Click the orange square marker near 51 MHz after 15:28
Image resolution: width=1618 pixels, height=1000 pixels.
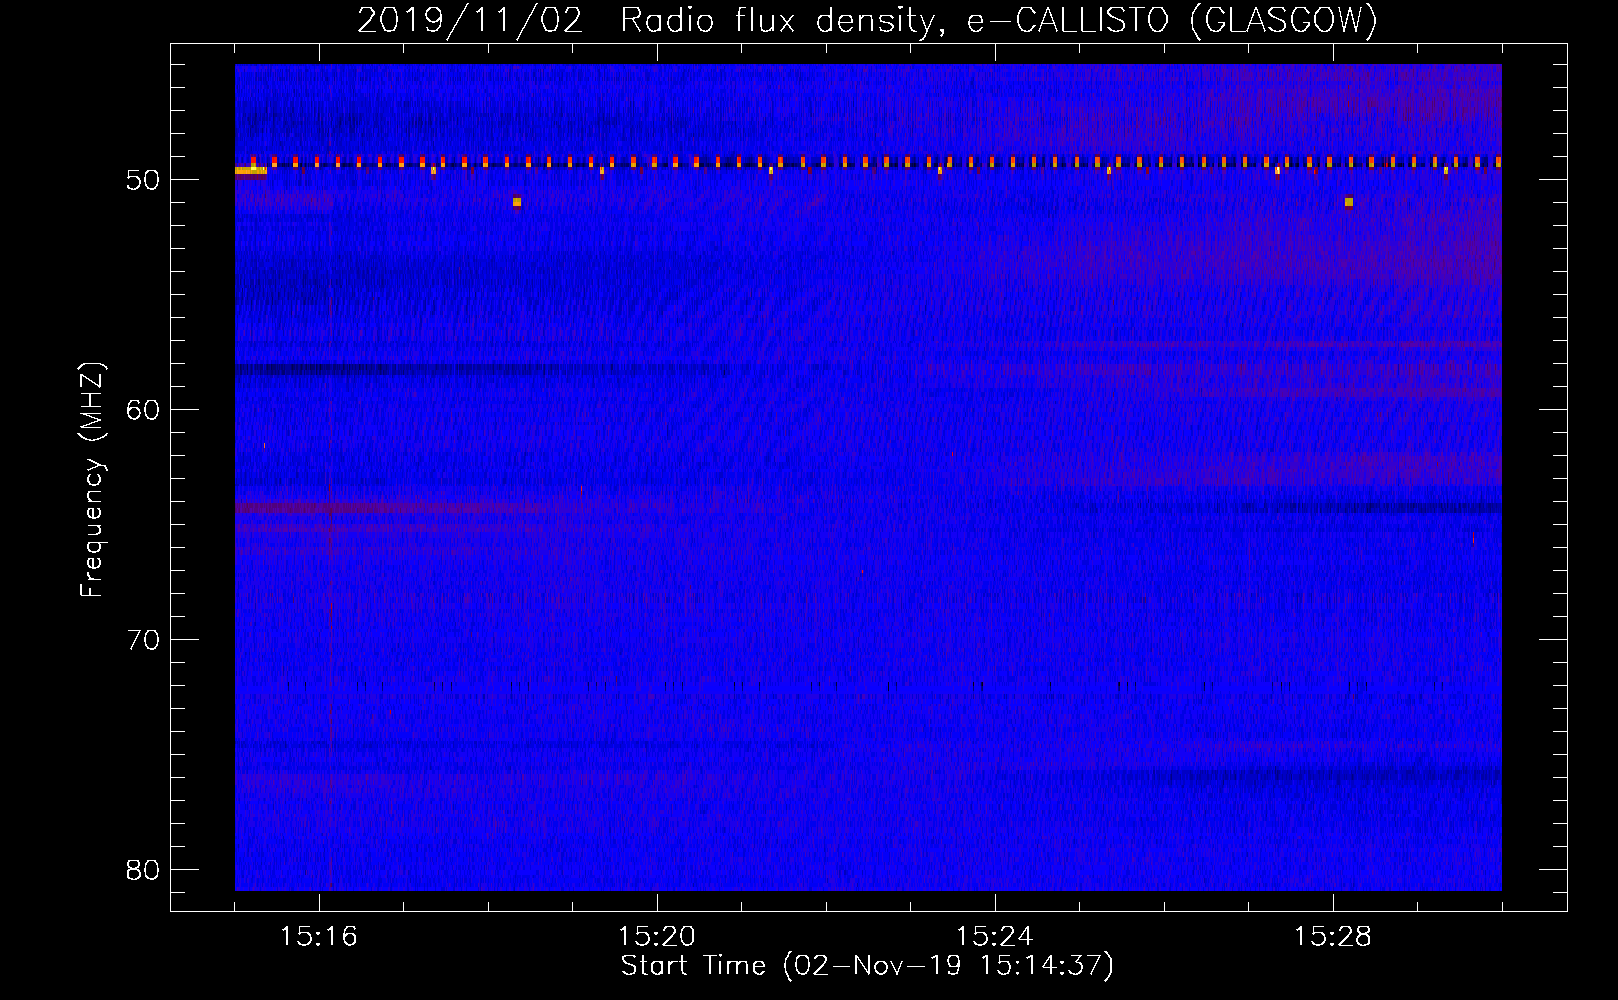pyautogui.click(x=1349, y=202)
